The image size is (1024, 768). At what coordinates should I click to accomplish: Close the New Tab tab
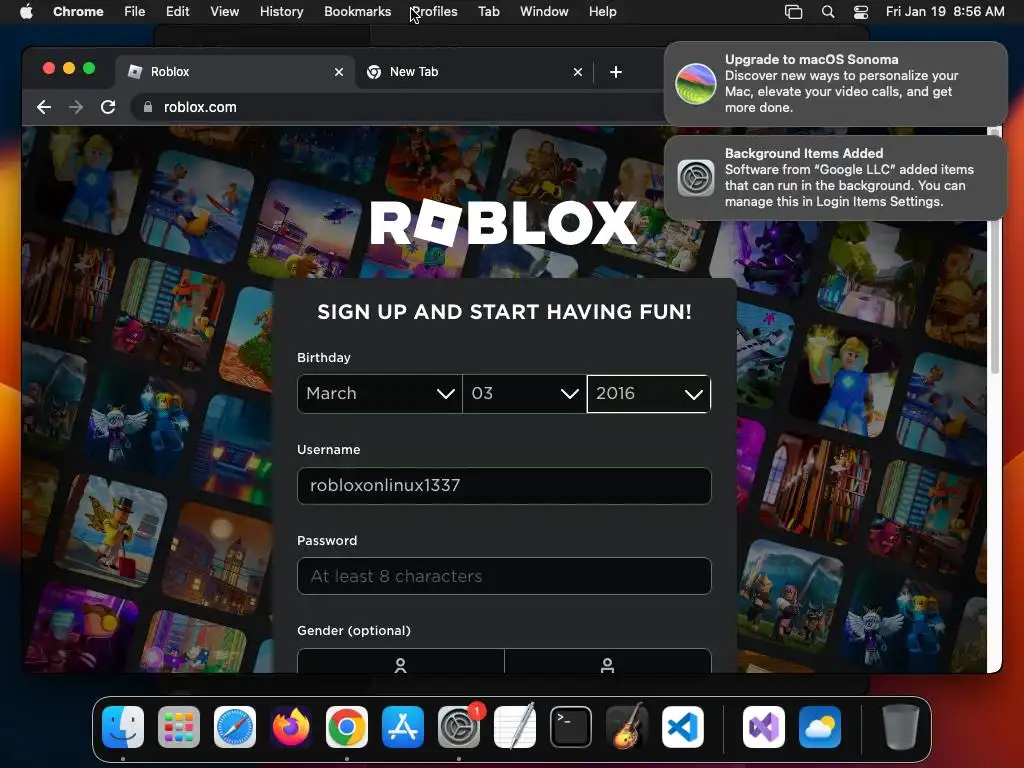click(578, 72)
